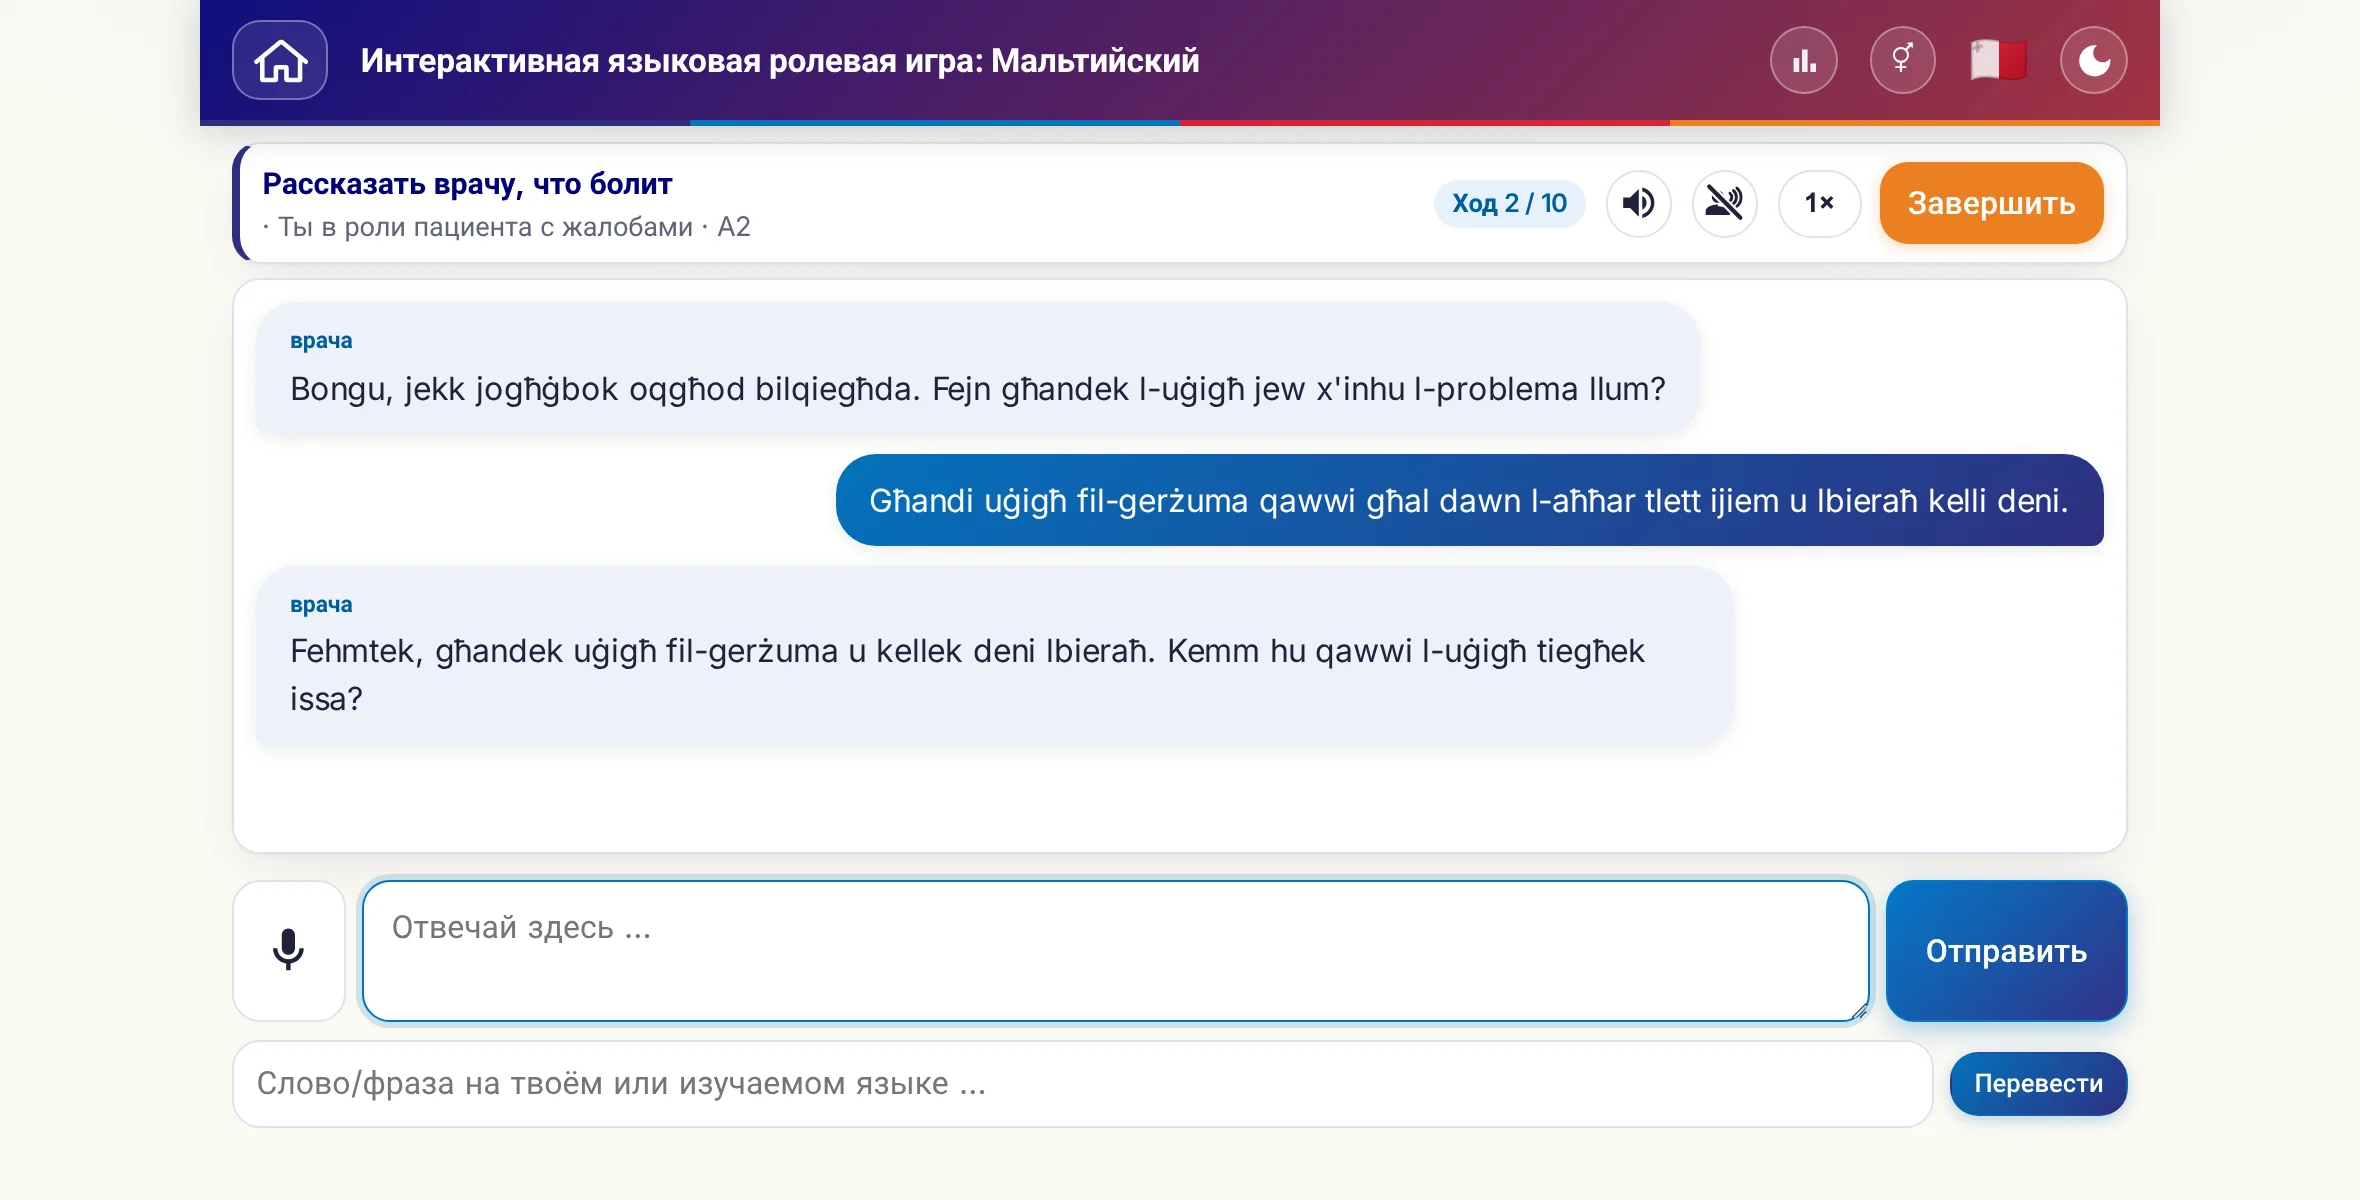Focus the Отвечай здесь reply field

click(x=1115, y=950)
